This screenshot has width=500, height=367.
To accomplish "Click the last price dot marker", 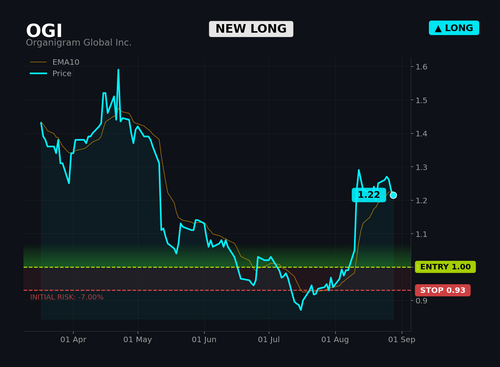I will click(x=393, y=195).
